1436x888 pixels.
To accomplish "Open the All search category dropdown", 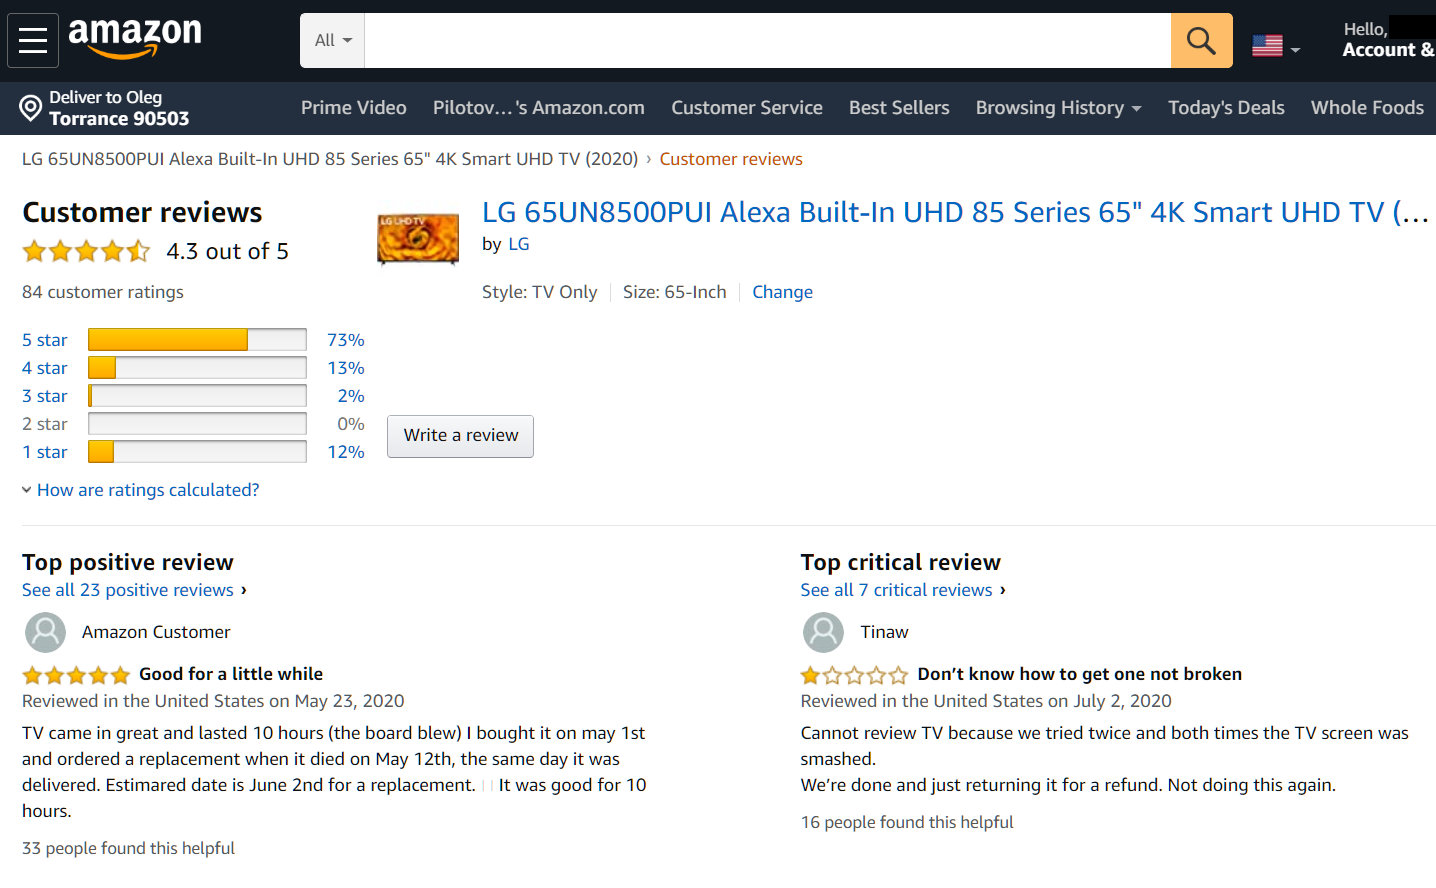I will click(x=333, y=41).
